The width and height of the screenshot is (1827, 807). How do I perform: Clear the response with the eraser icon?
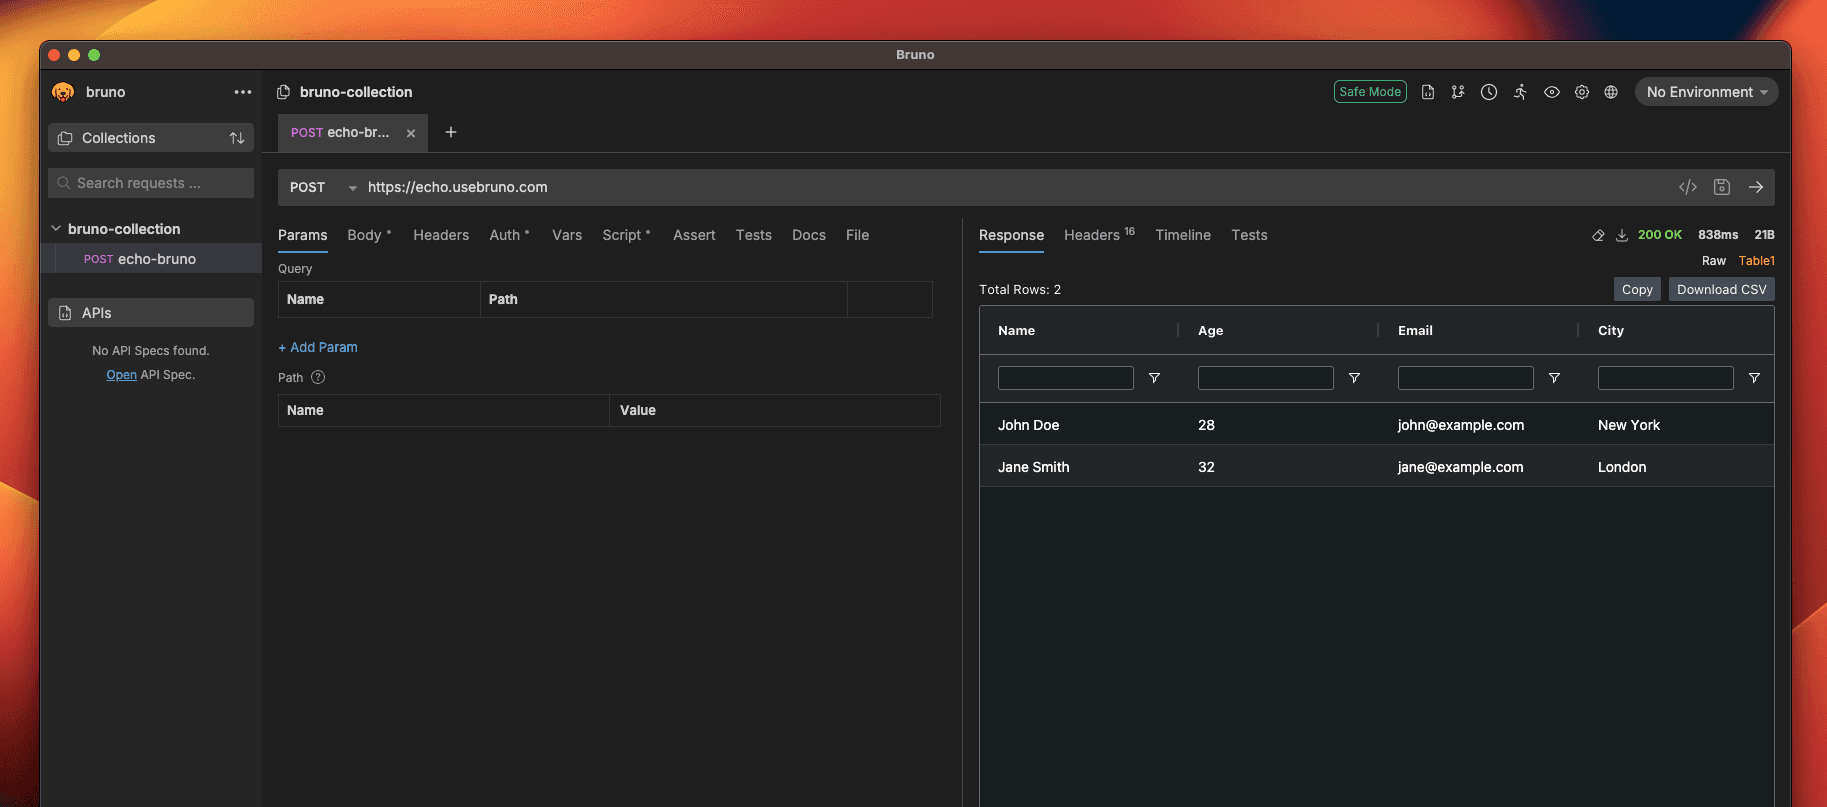1598,235
